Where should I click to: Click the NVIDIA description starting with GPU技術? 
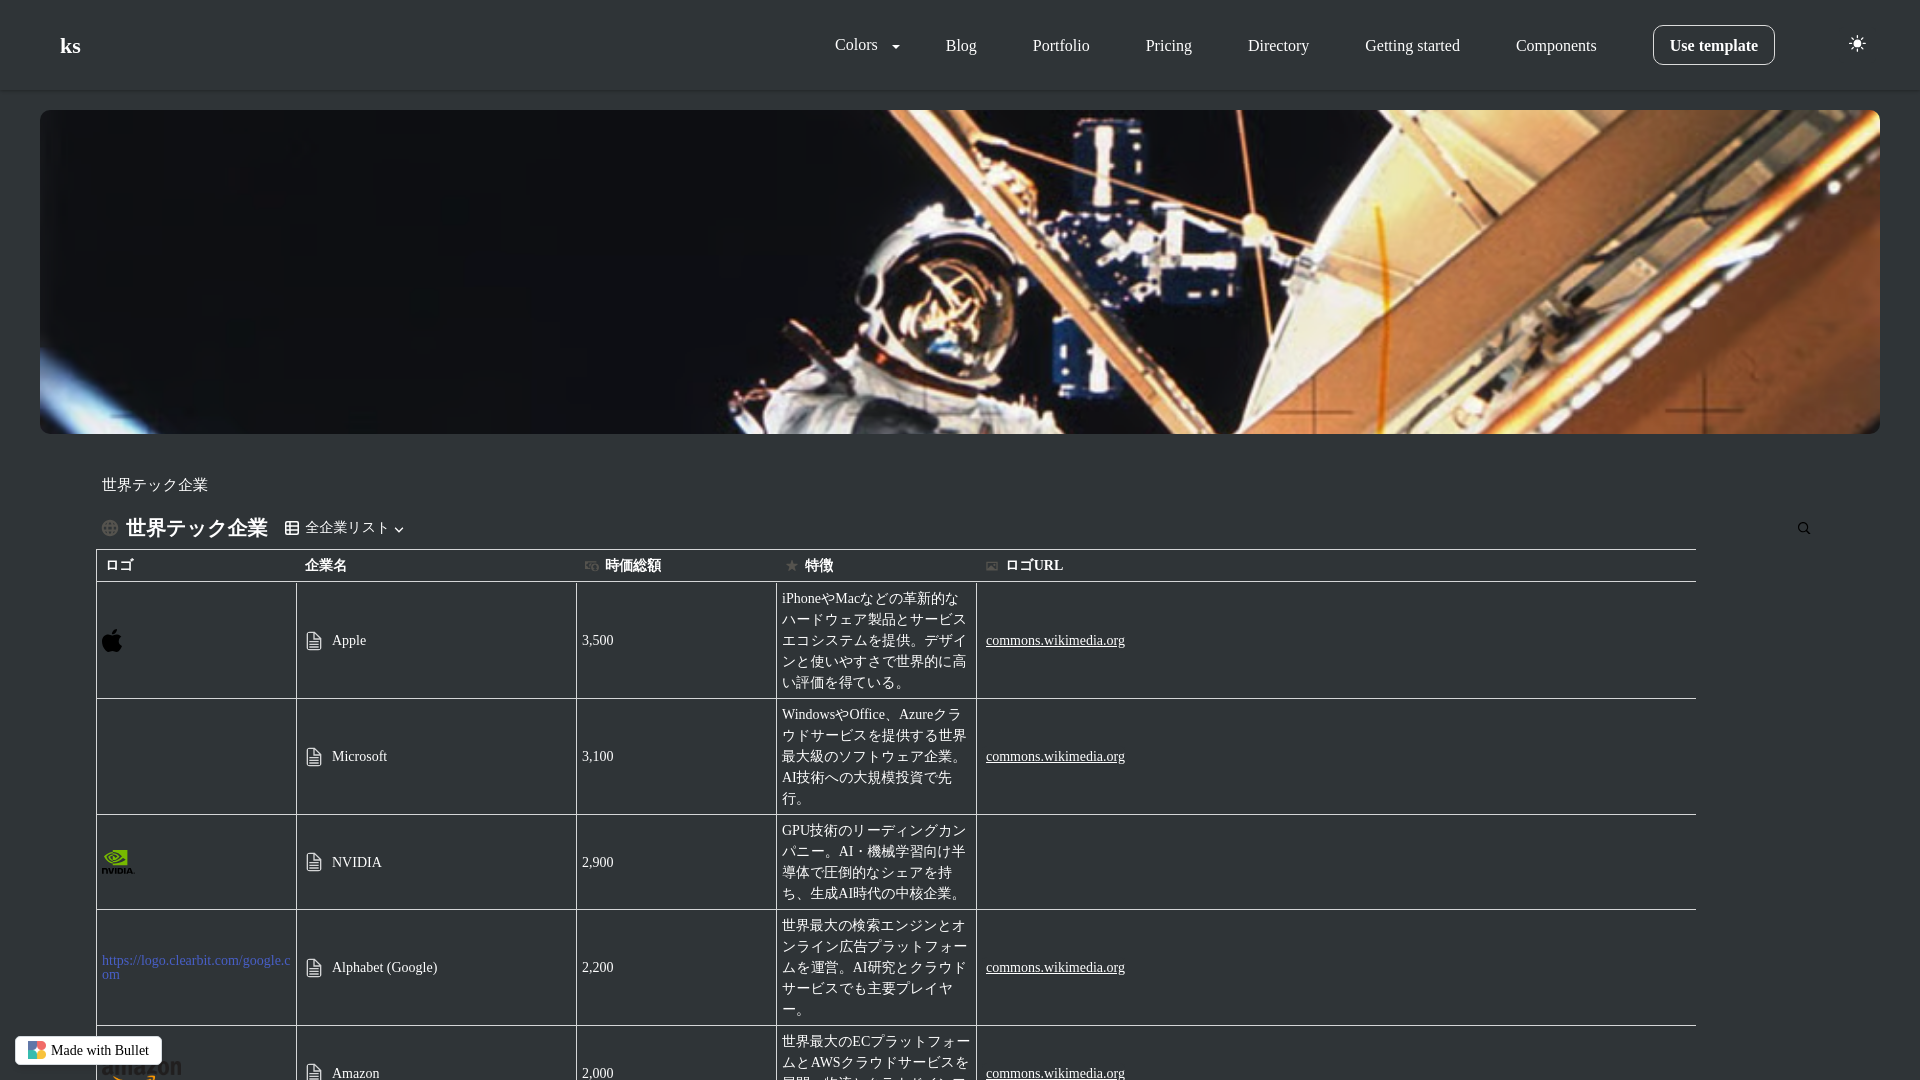coord(875,862)
